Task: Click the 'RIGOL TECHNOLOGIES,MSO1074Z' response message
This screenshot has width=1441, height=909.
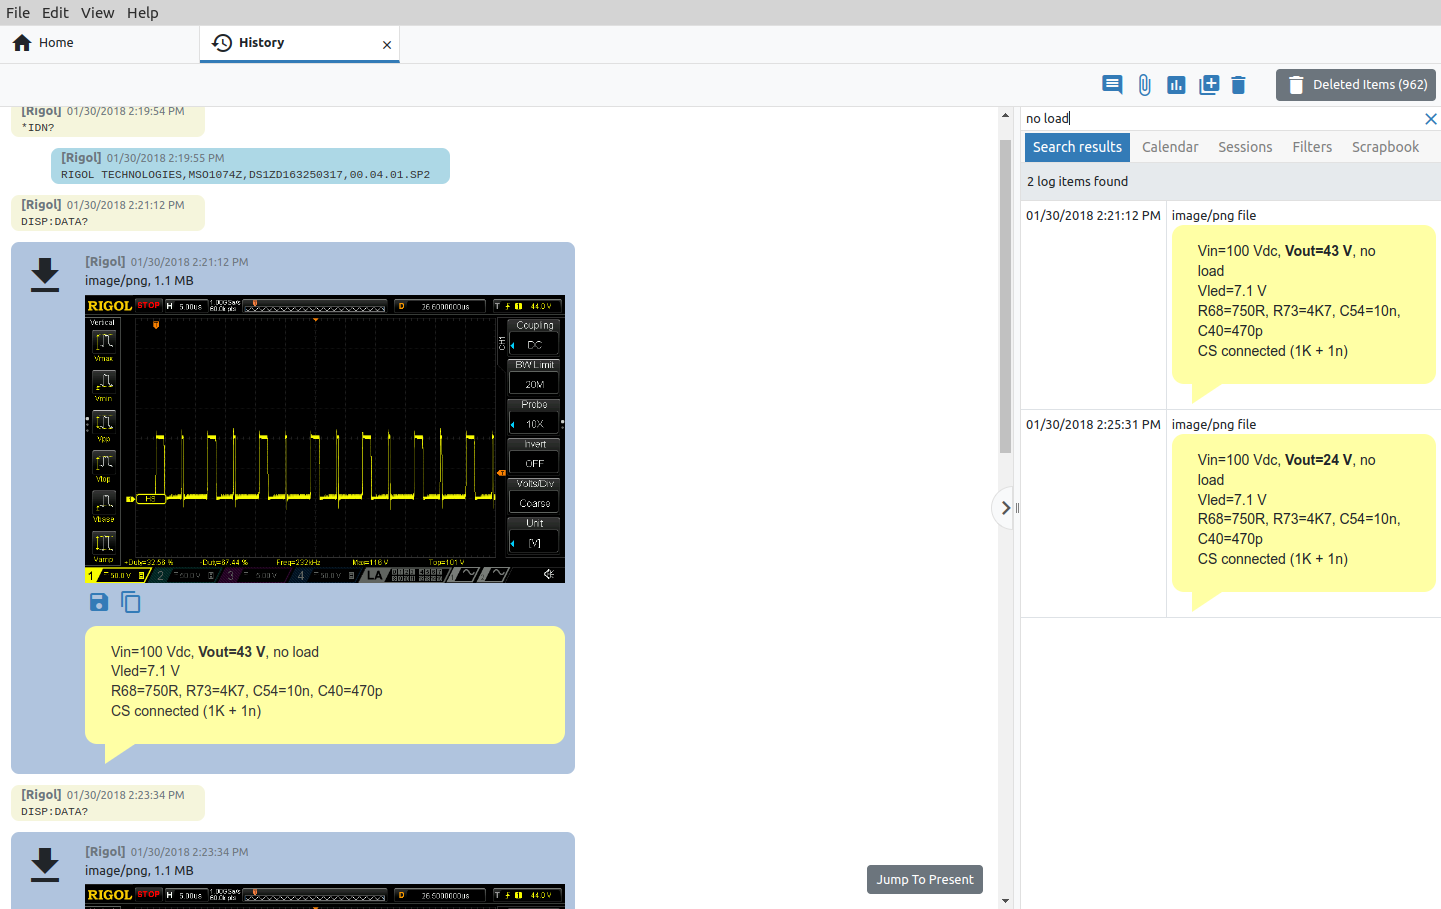Action: pos(250,166)
